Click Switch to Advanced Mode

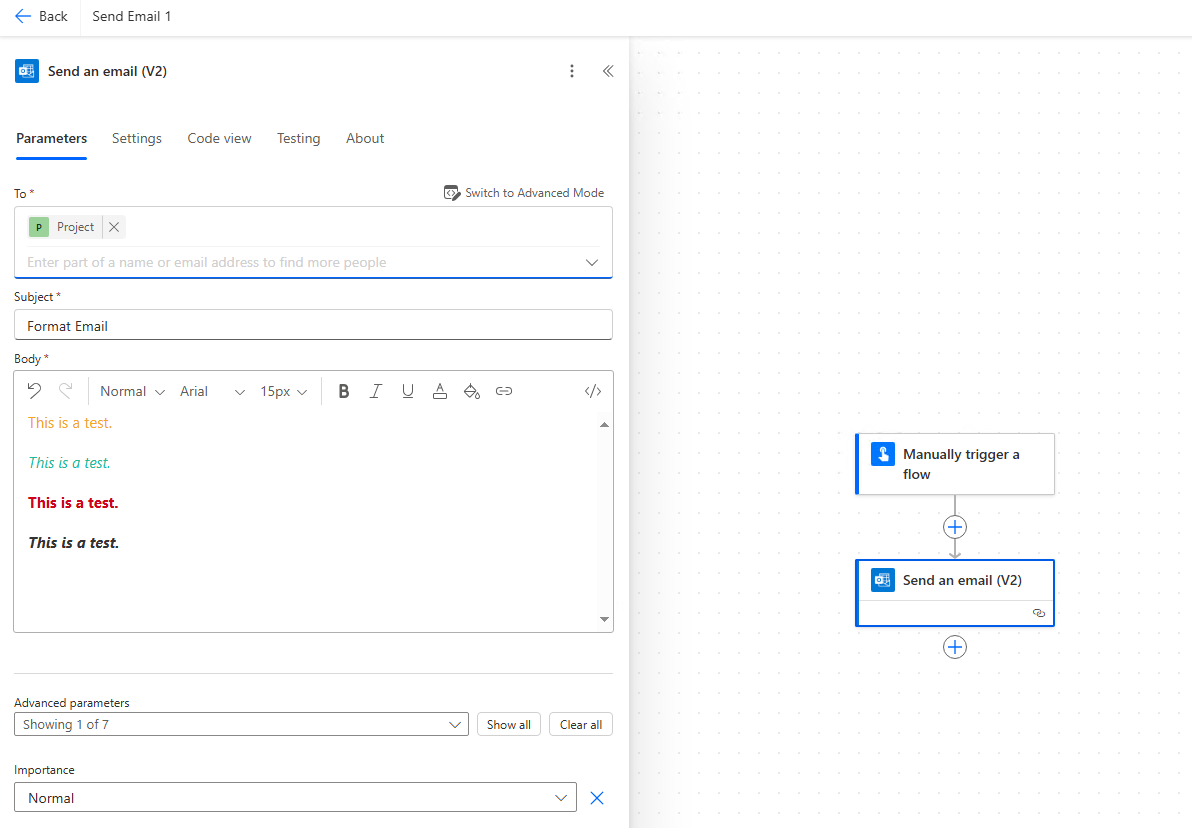click(524, 192)
